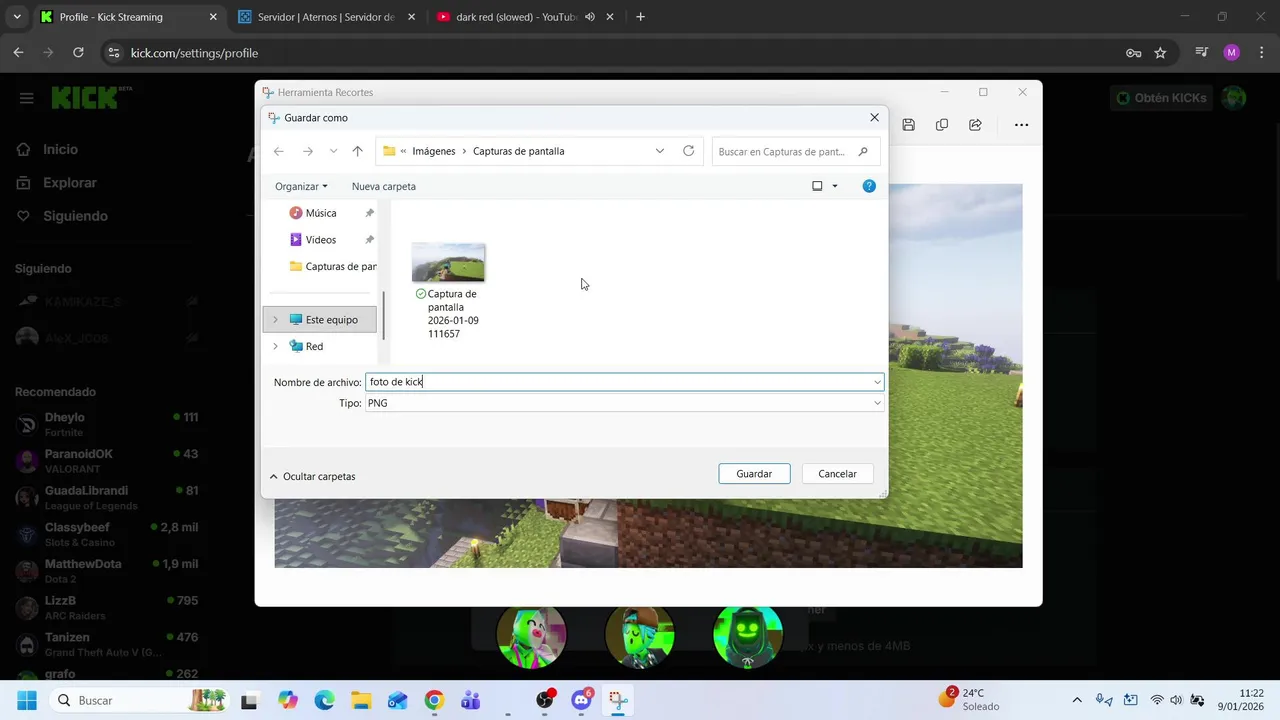Mute the YouTube tab audio icon

pyautogui.click(x=590, y=17)
